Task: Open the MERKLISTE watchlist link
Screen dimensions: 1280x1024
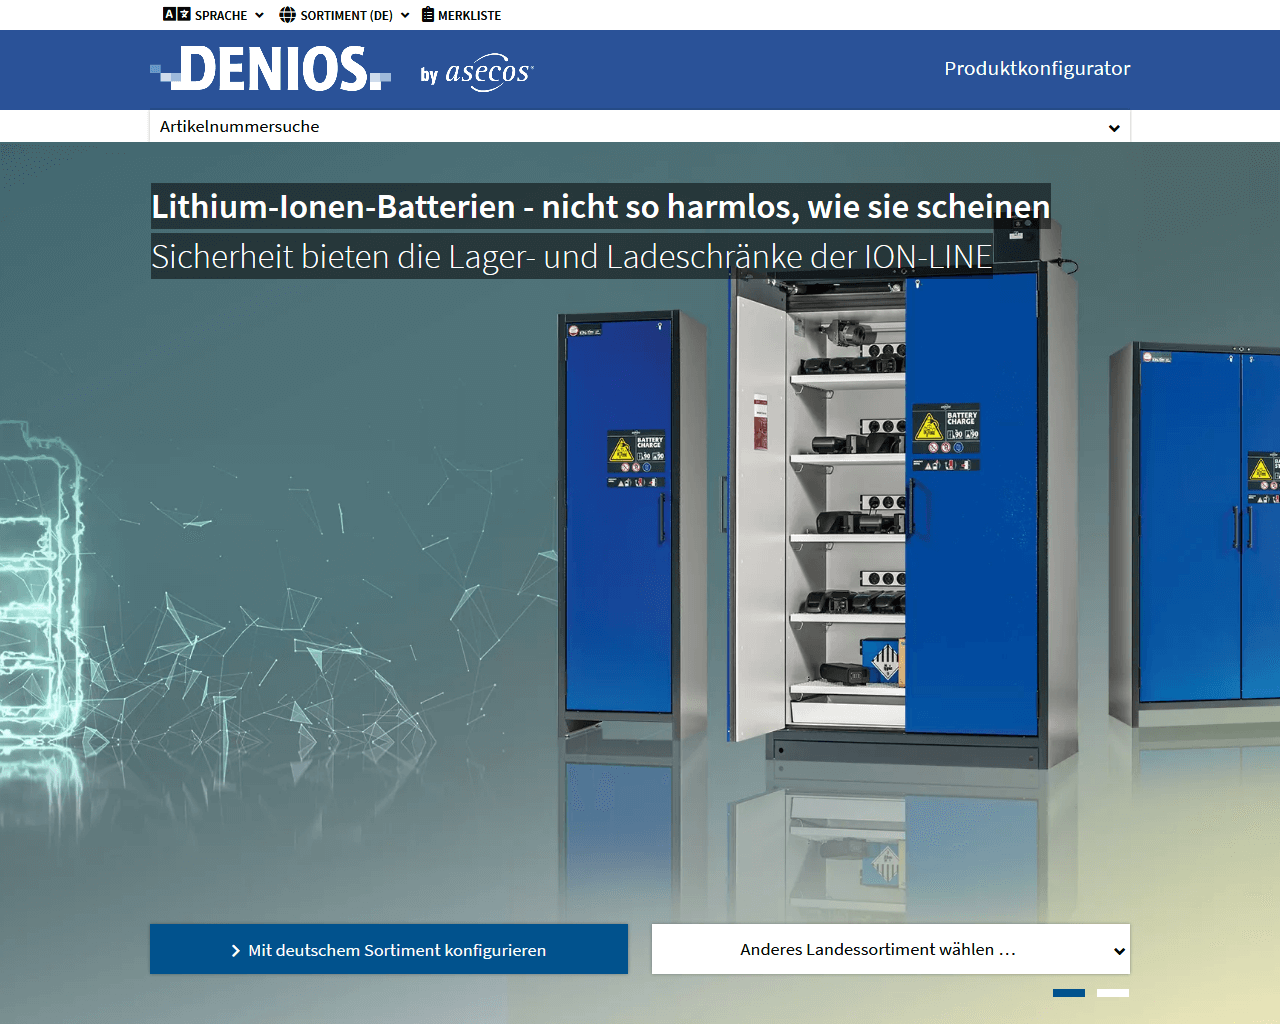Action: (x=462, y=15)
